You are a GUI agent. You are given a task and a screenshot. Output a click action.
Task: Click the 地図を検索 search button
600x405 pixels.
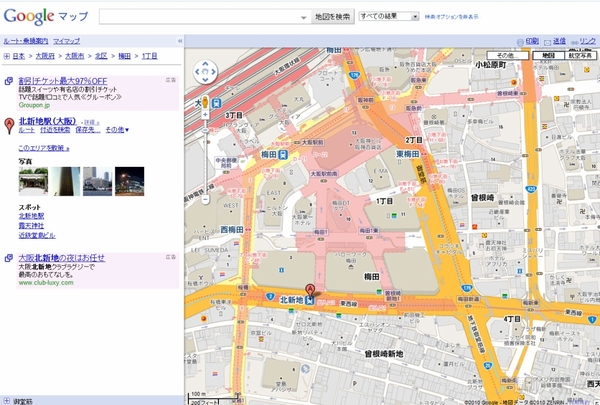pyautogui.click(x=333, y=17)
